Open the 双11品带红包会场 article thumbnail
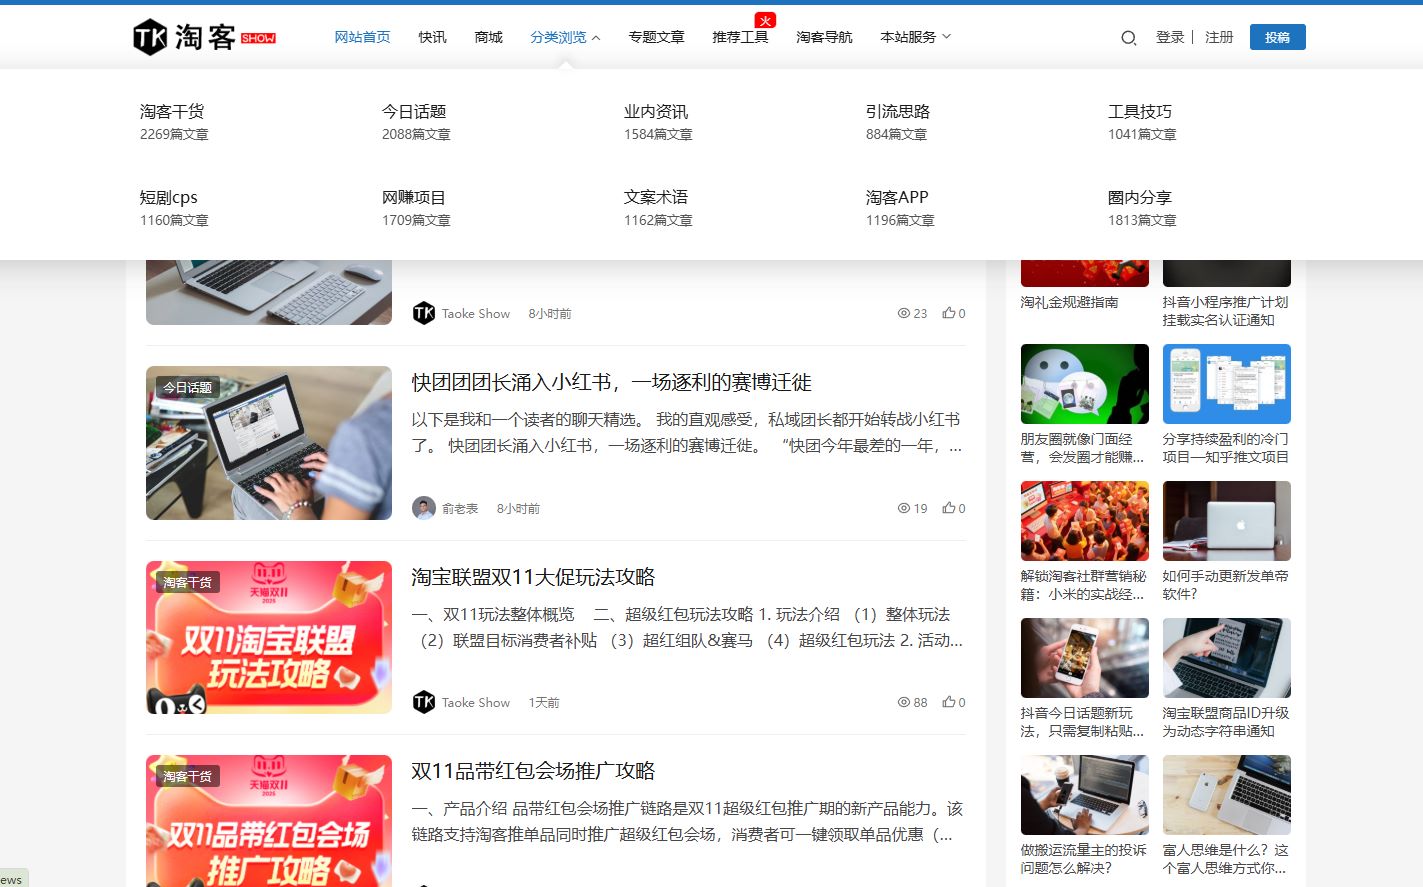Screen dimensions: 1423x887 [x=269, y=820]
